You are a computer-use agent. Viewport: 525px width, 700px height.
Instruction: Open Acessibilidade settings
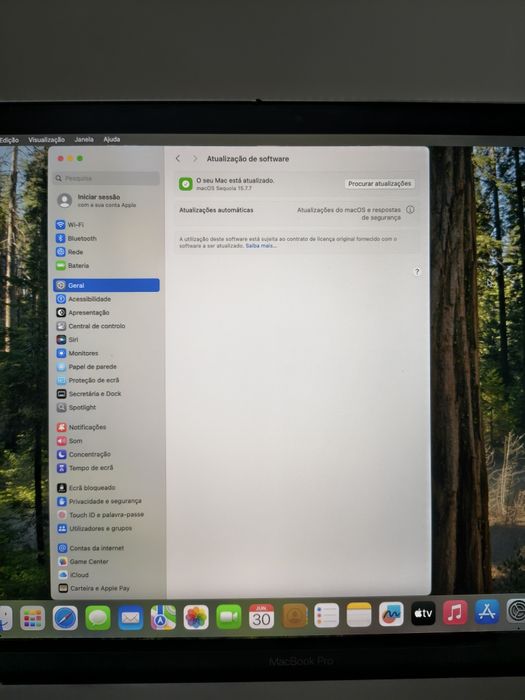click(106, 299)
